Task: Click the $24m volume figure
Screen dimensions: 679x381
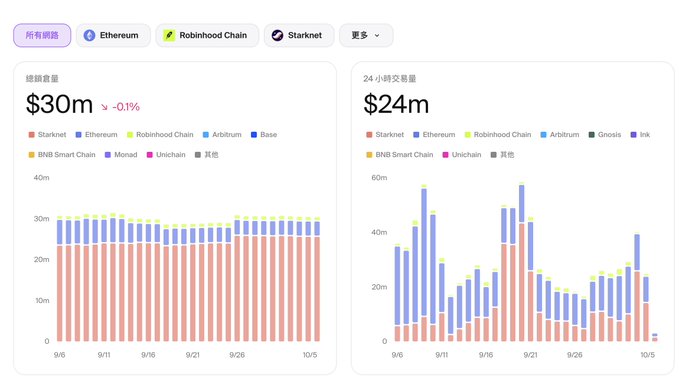Action: (x=396, y=104)
